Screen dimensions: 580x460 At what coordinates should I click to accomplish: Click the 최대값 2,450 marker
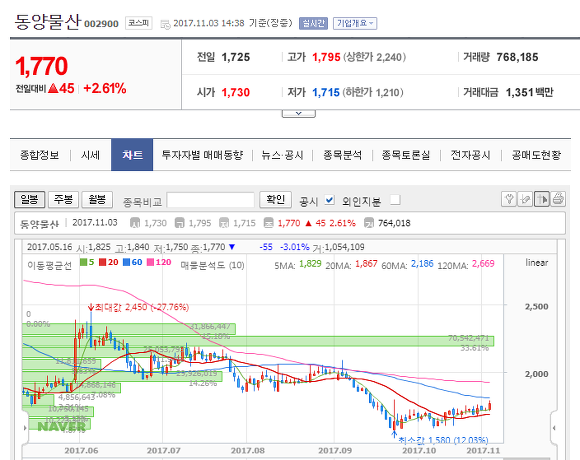pos(139,307)
